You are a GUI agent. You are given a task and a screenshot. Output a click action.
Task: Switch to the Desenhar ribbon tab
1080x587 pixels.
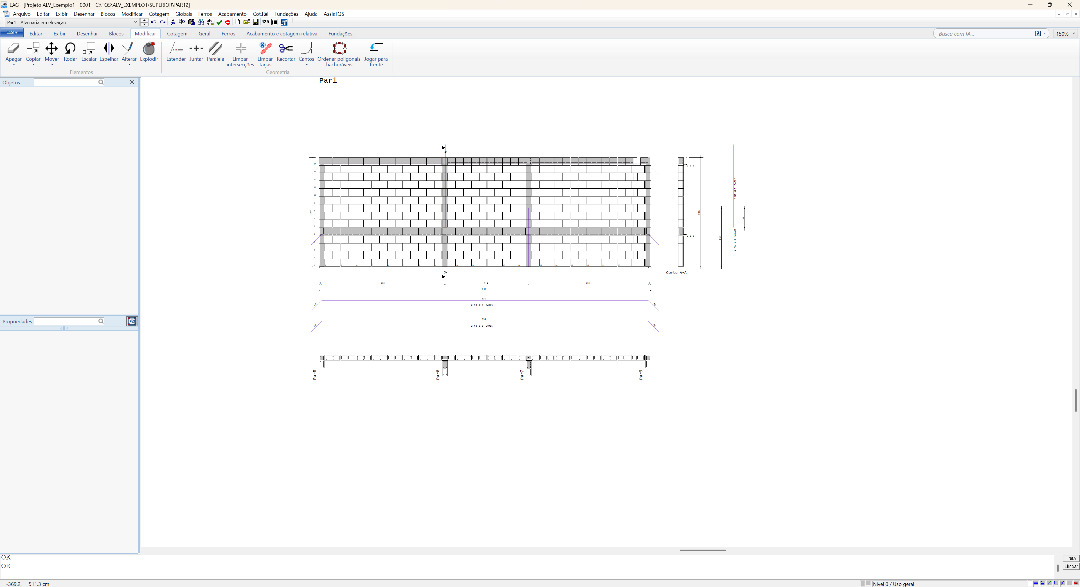(87, 33)
